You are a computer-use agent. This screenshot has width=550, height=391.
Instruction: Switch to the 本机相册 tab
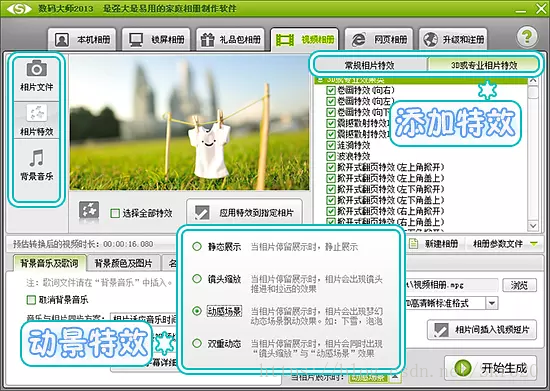[x=82, y=39]
